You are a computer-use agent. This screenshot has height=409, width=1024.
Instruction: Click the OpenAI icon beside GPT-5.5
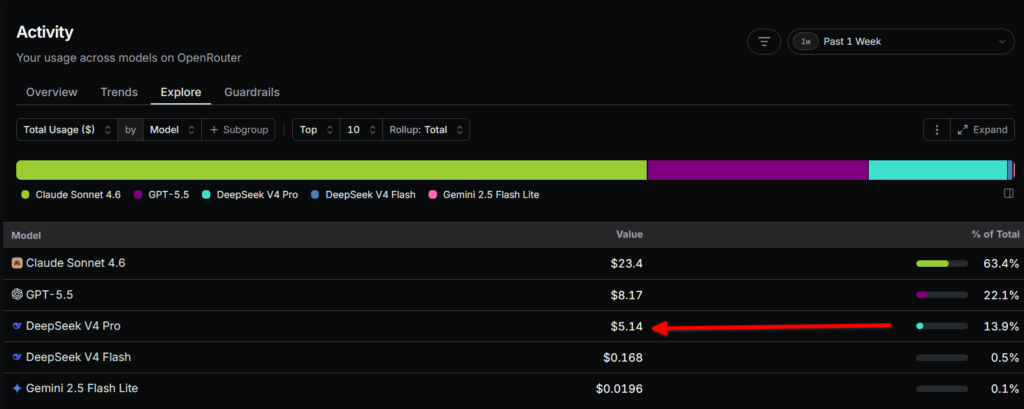click(x=17, y=295)
